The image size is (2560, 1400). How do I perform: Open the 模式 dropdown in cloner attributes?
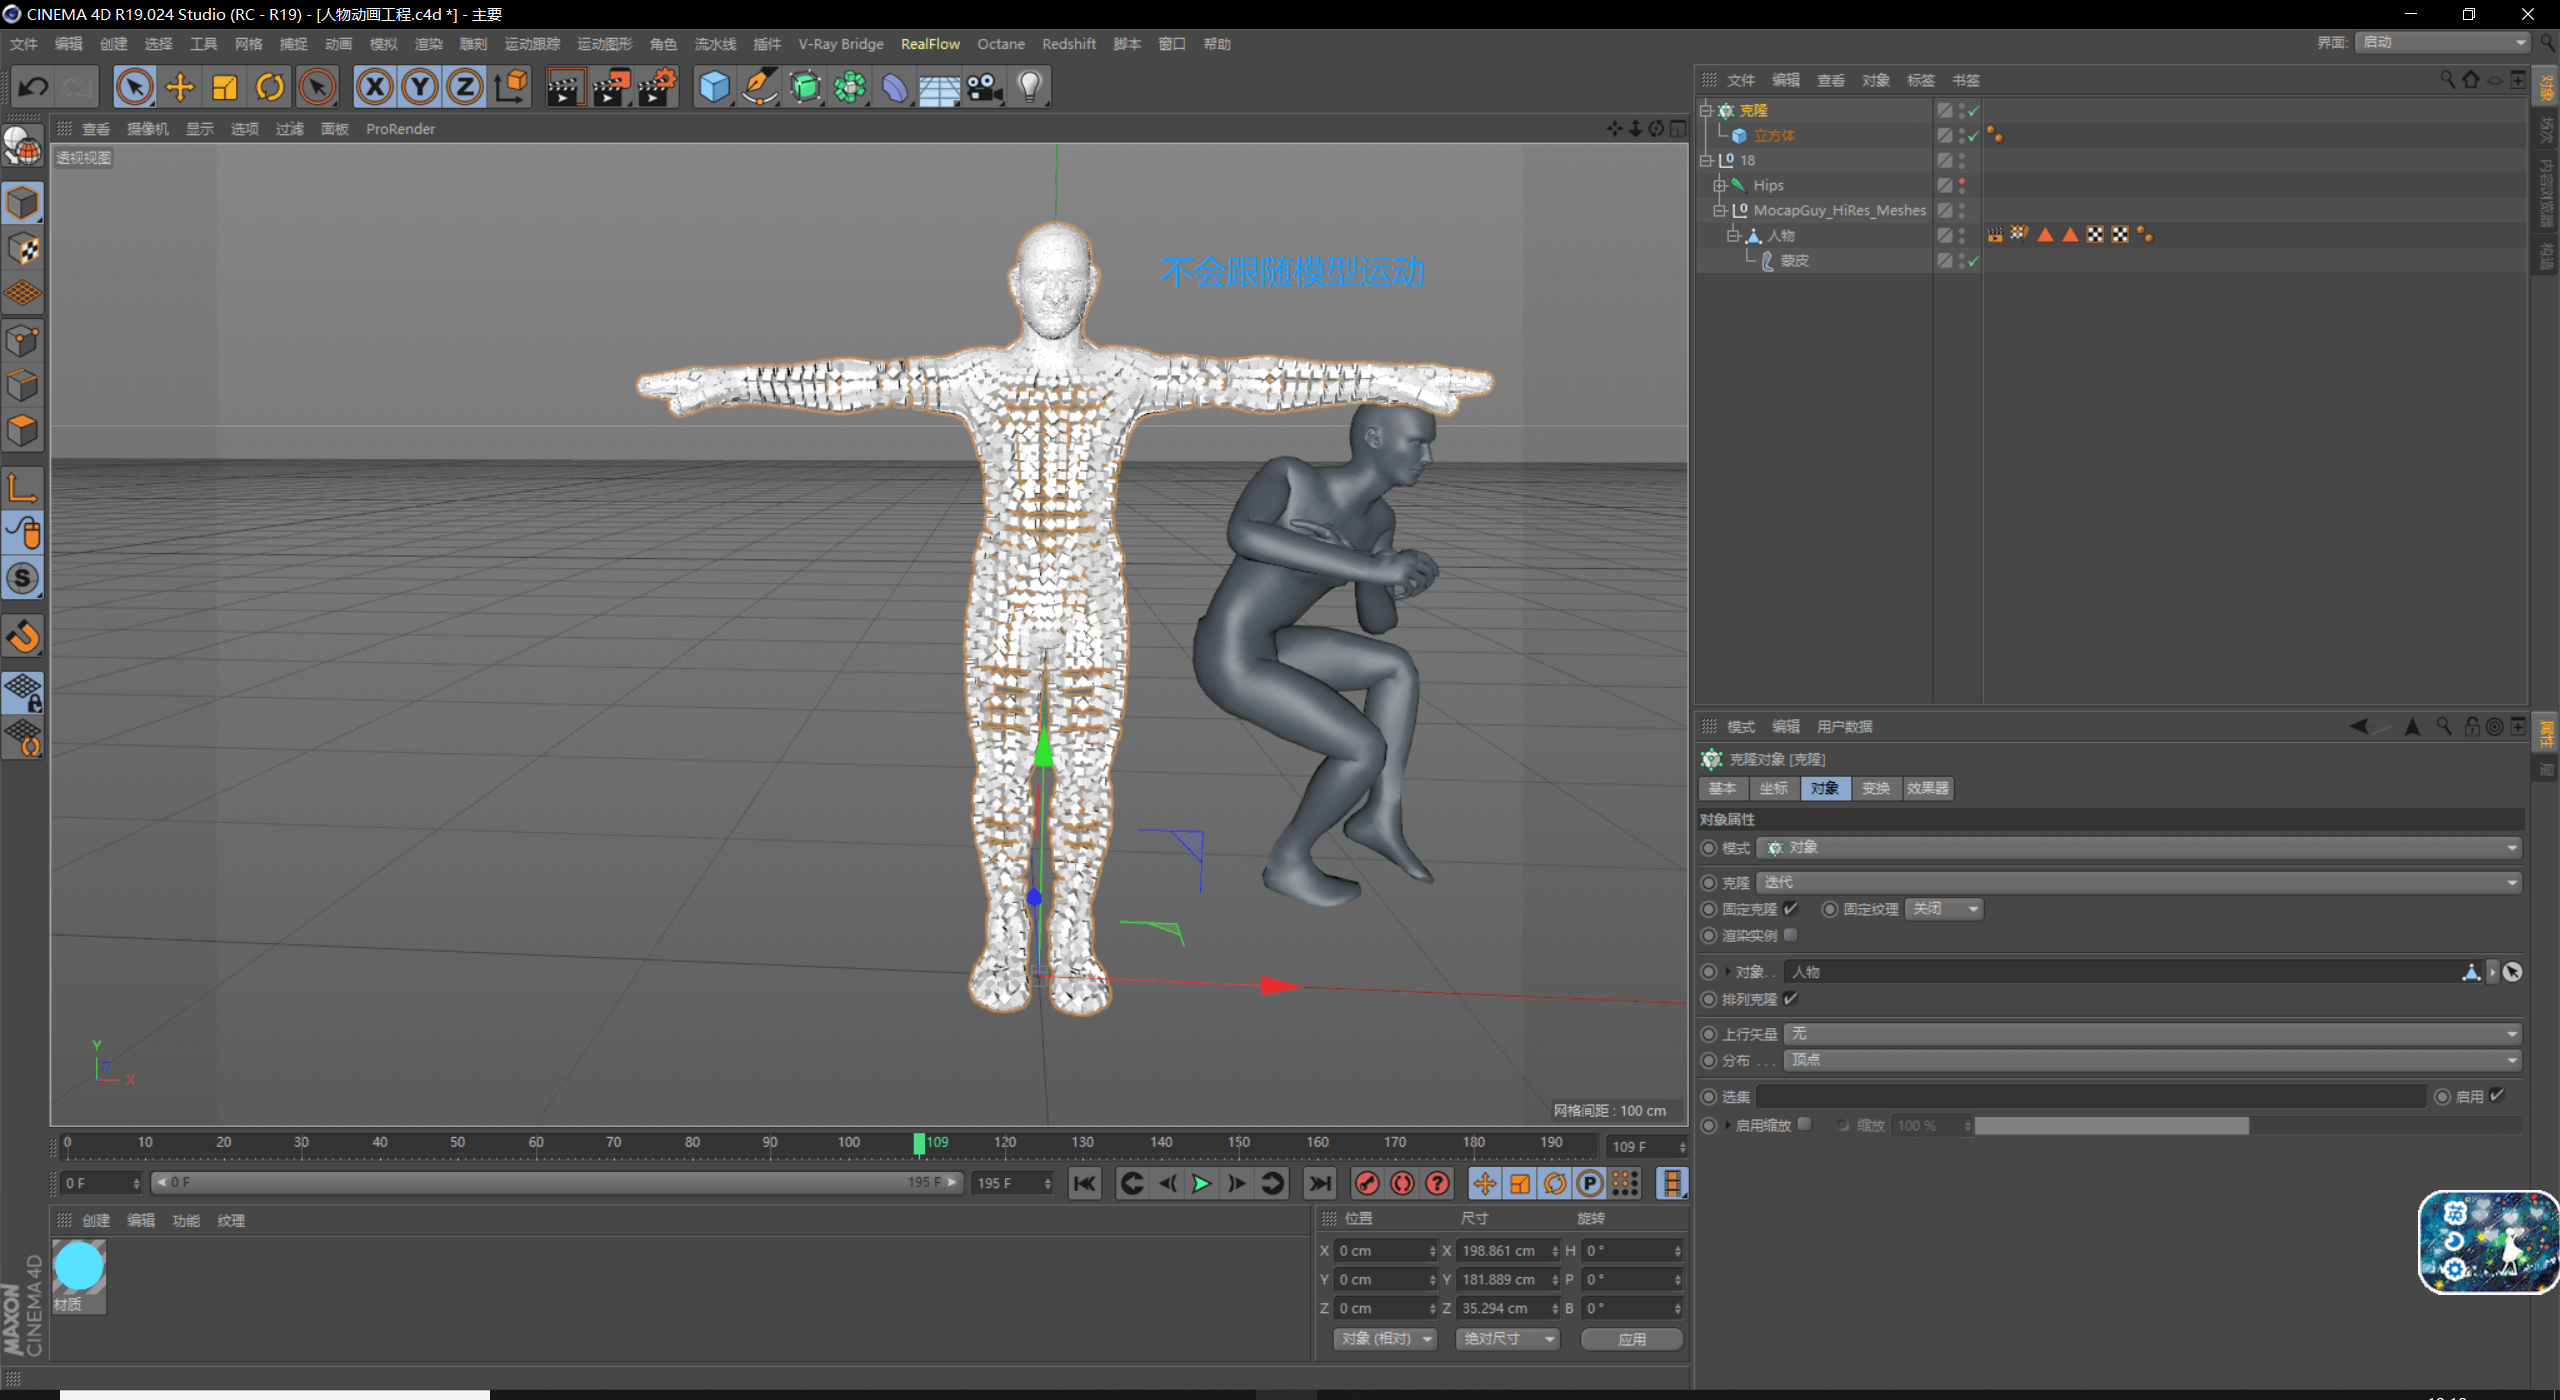coord(2139,848)
